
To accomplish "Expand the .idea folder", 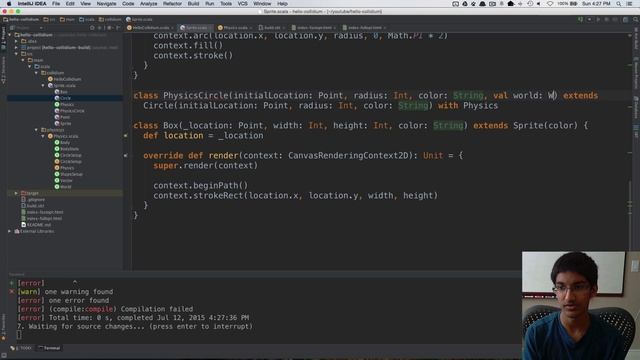I will (16, 41).
